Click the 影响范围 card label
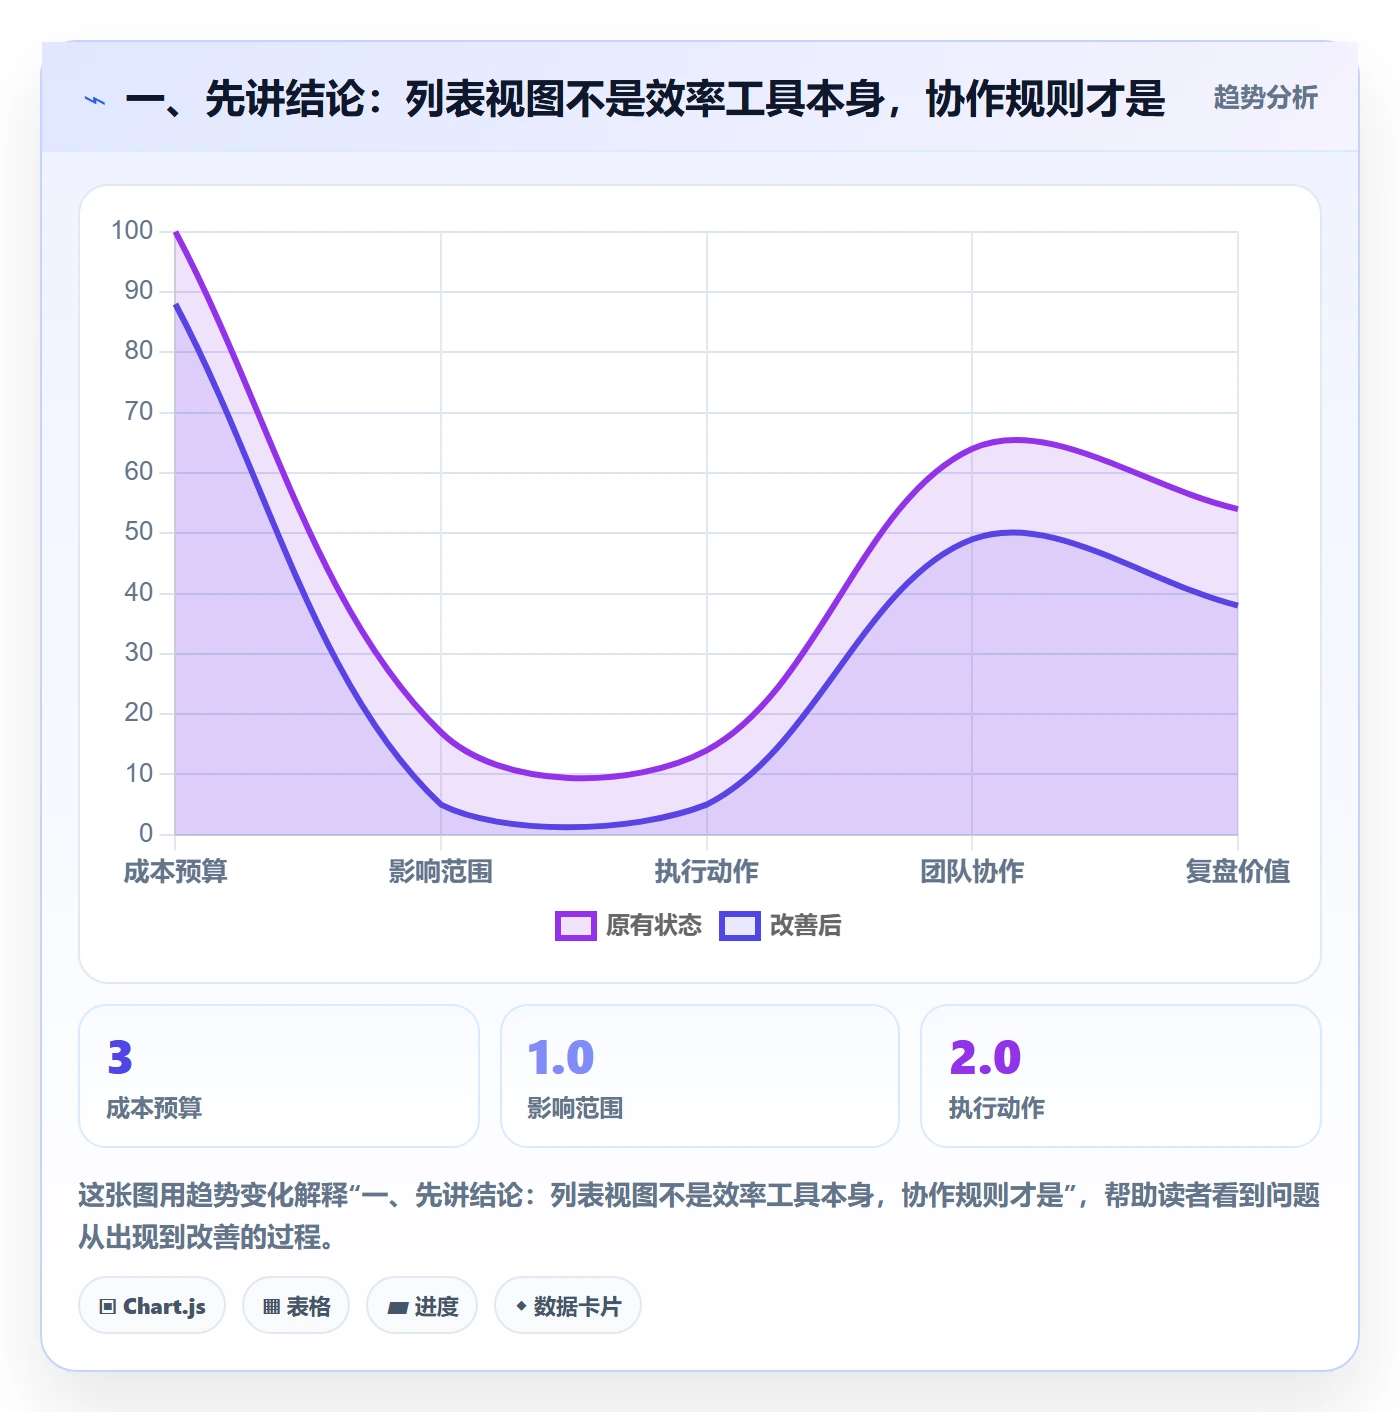1400x1412 pixels. pyautogui.click(x=575, y=1108)
